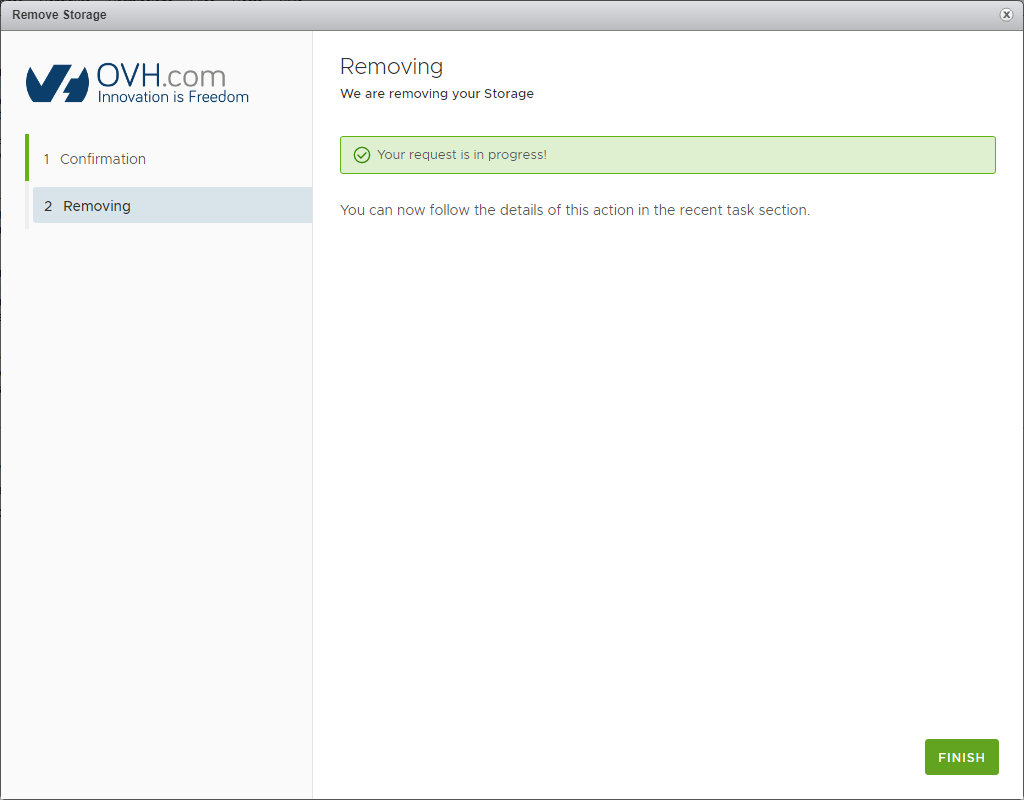Click step number 1 in the wizard

coord(46,159)
